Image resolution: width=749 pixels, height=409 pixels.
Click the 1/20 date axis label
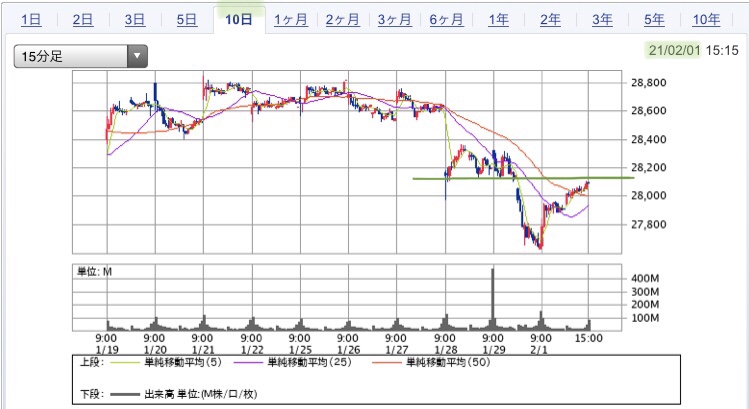[x=155, y=350]
